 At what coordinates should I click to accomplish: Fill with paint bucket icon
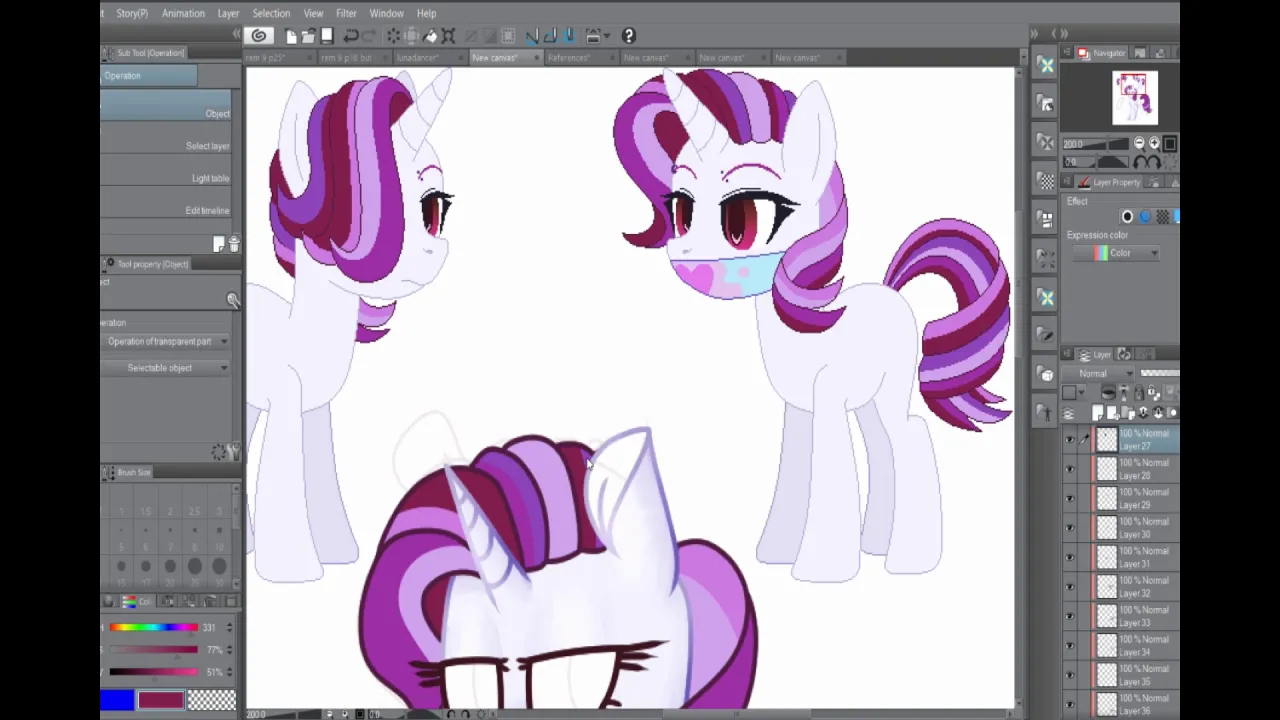click(x=430, y=36)
